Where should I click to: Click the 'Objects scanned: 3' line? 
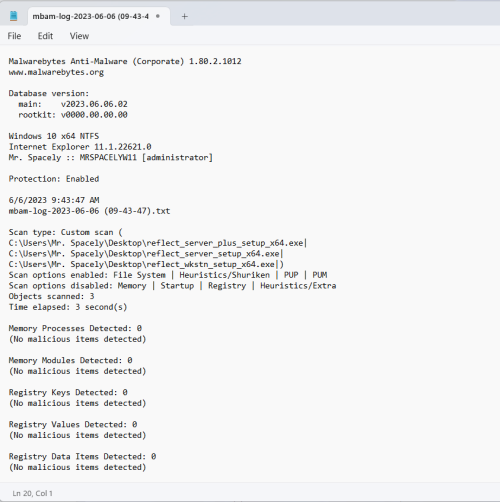coord(52,296)
